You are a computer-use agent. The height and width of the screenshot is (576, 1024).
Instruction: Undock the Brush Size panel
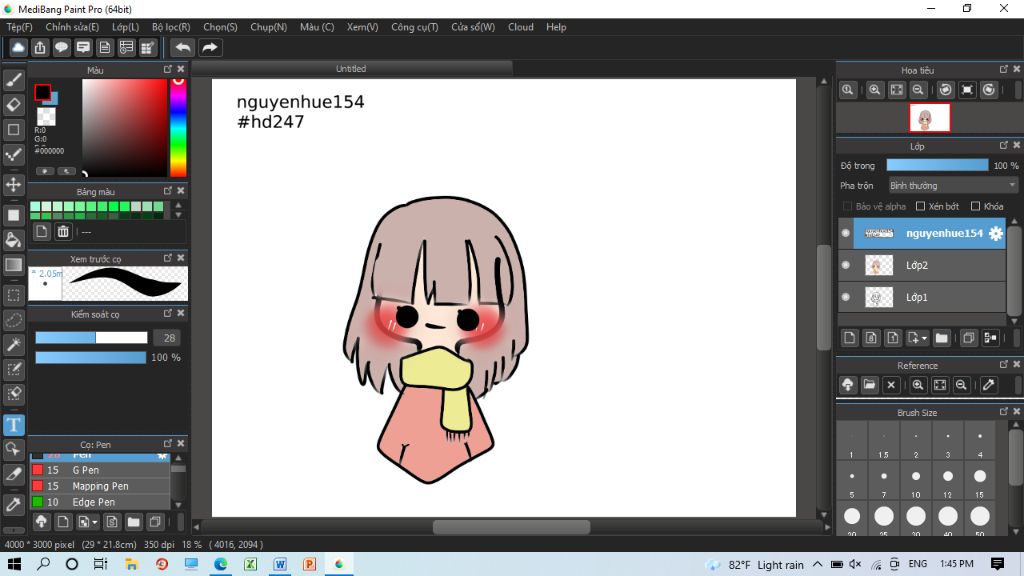1004,411
